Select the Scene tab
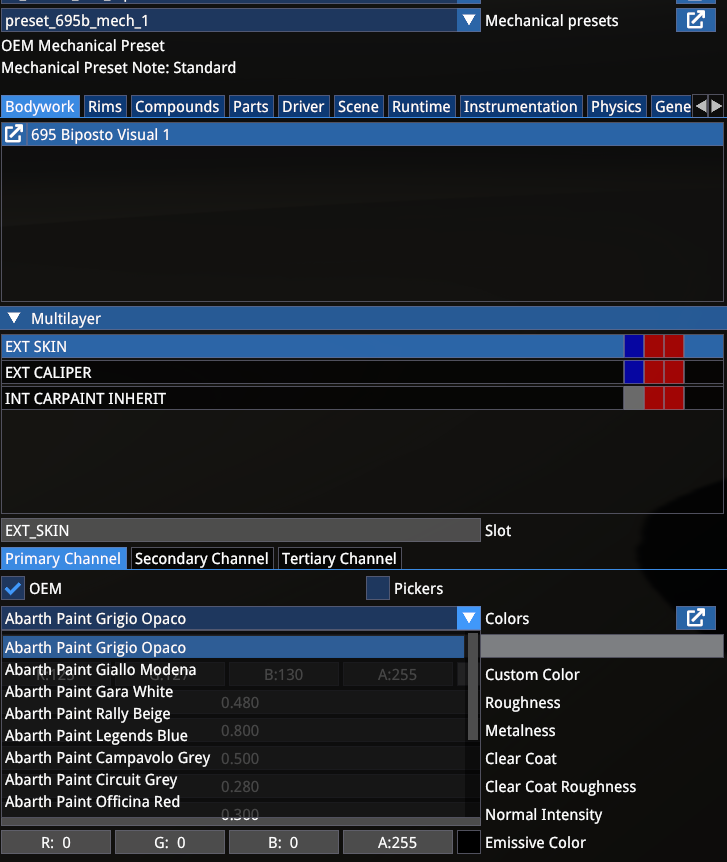The image size is (727, 862). click(x=358, y=106)
